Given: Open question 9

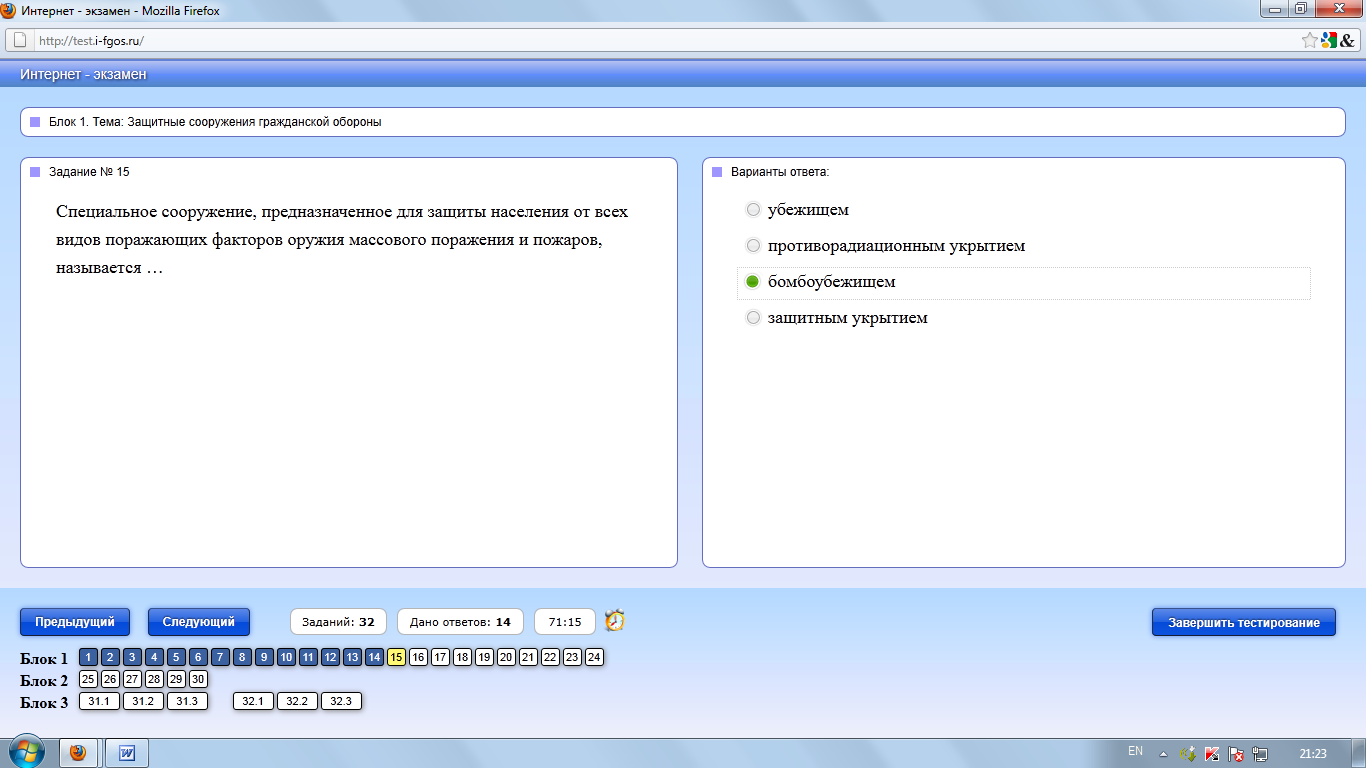Looking at the screenshot, I should (x=264, y=657).
